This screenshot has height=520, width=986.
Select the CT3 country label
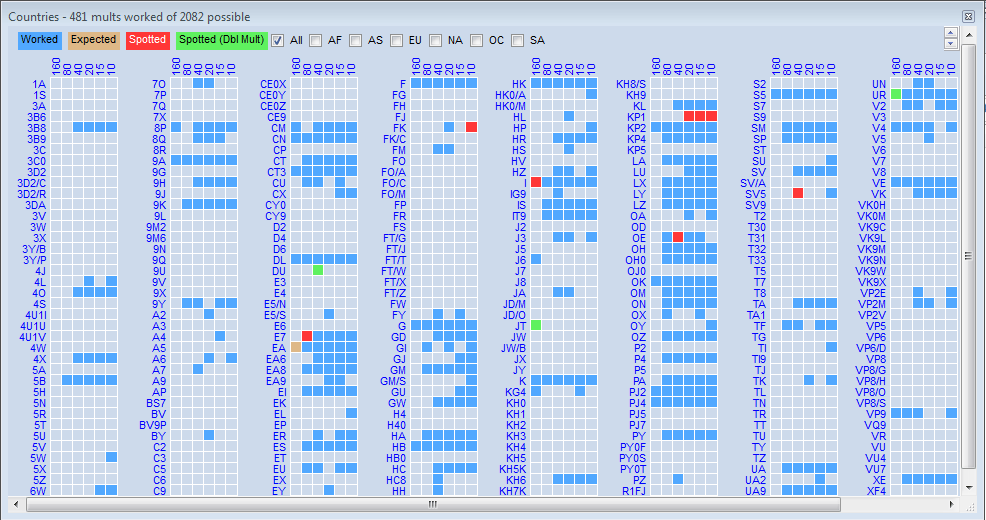pos(277,172)
